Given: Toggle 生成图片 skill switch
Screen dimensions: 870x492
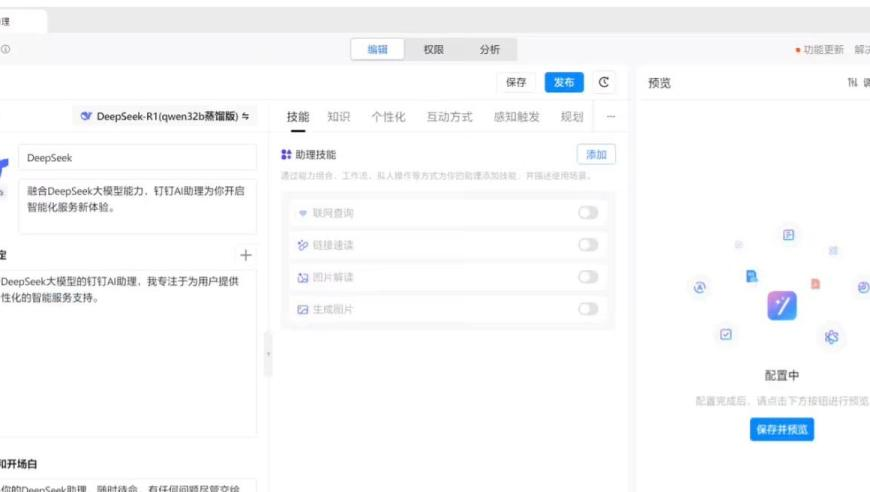Looking at the screenshot, I should [x=588, y=309].
